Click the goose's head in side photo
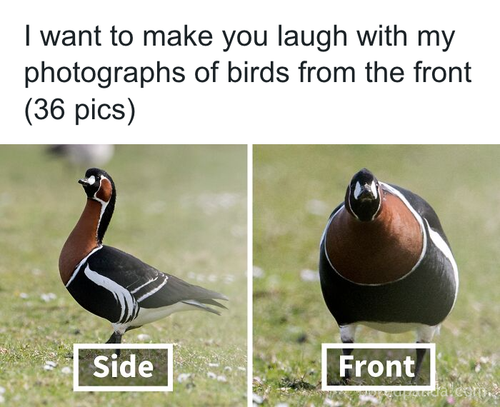Screen dimensions: 500x407 [x=96, y=183]
